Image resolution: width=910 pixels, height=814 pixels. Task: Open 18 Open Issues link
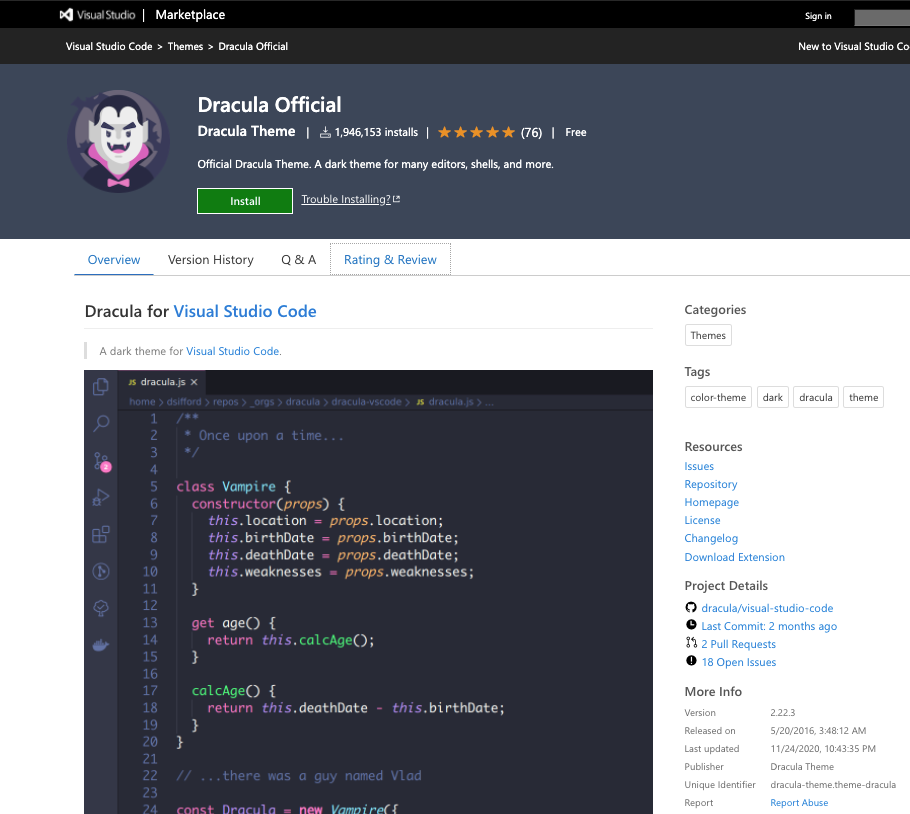[x=738, y=662]
